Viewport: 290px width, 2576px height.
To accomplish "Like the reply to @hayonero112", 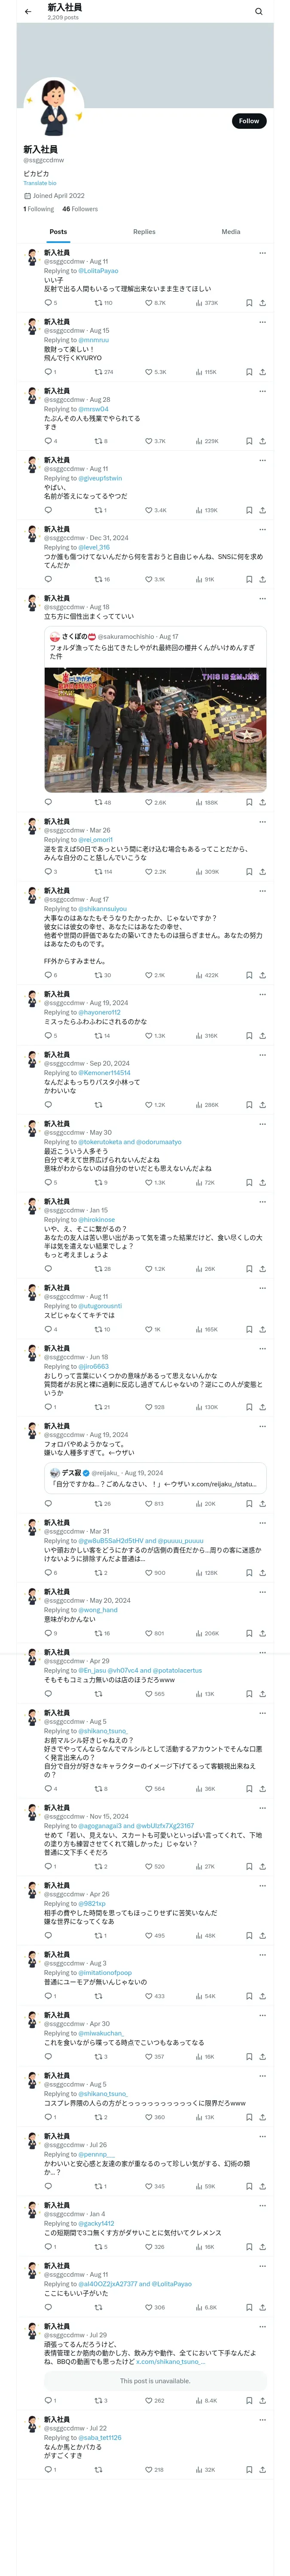I will tap(149, 1036).
